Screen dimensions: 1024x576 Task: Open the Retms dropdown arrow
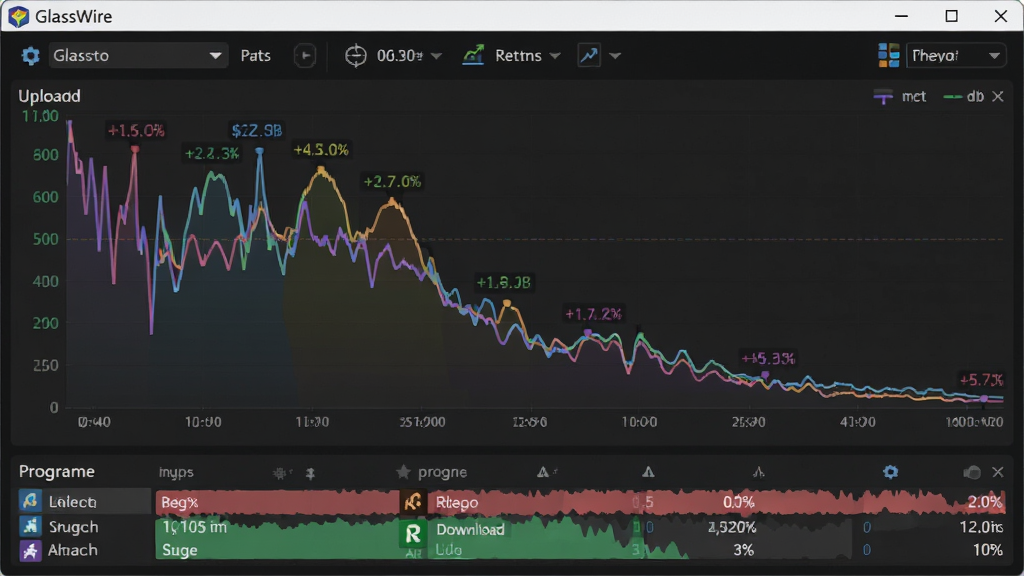(x=555, y=56)
